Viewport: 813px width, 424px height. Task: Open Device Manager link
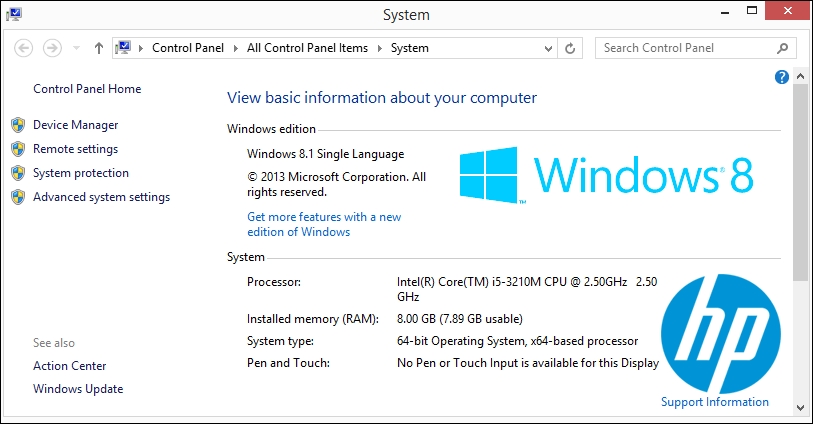click(76, 125)
